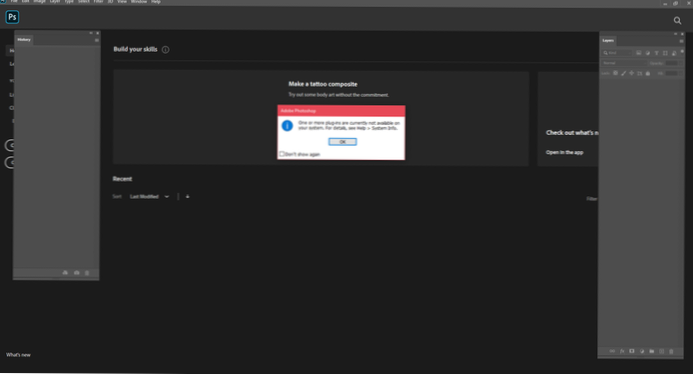Turn layer filtering switch on or off

682,52
